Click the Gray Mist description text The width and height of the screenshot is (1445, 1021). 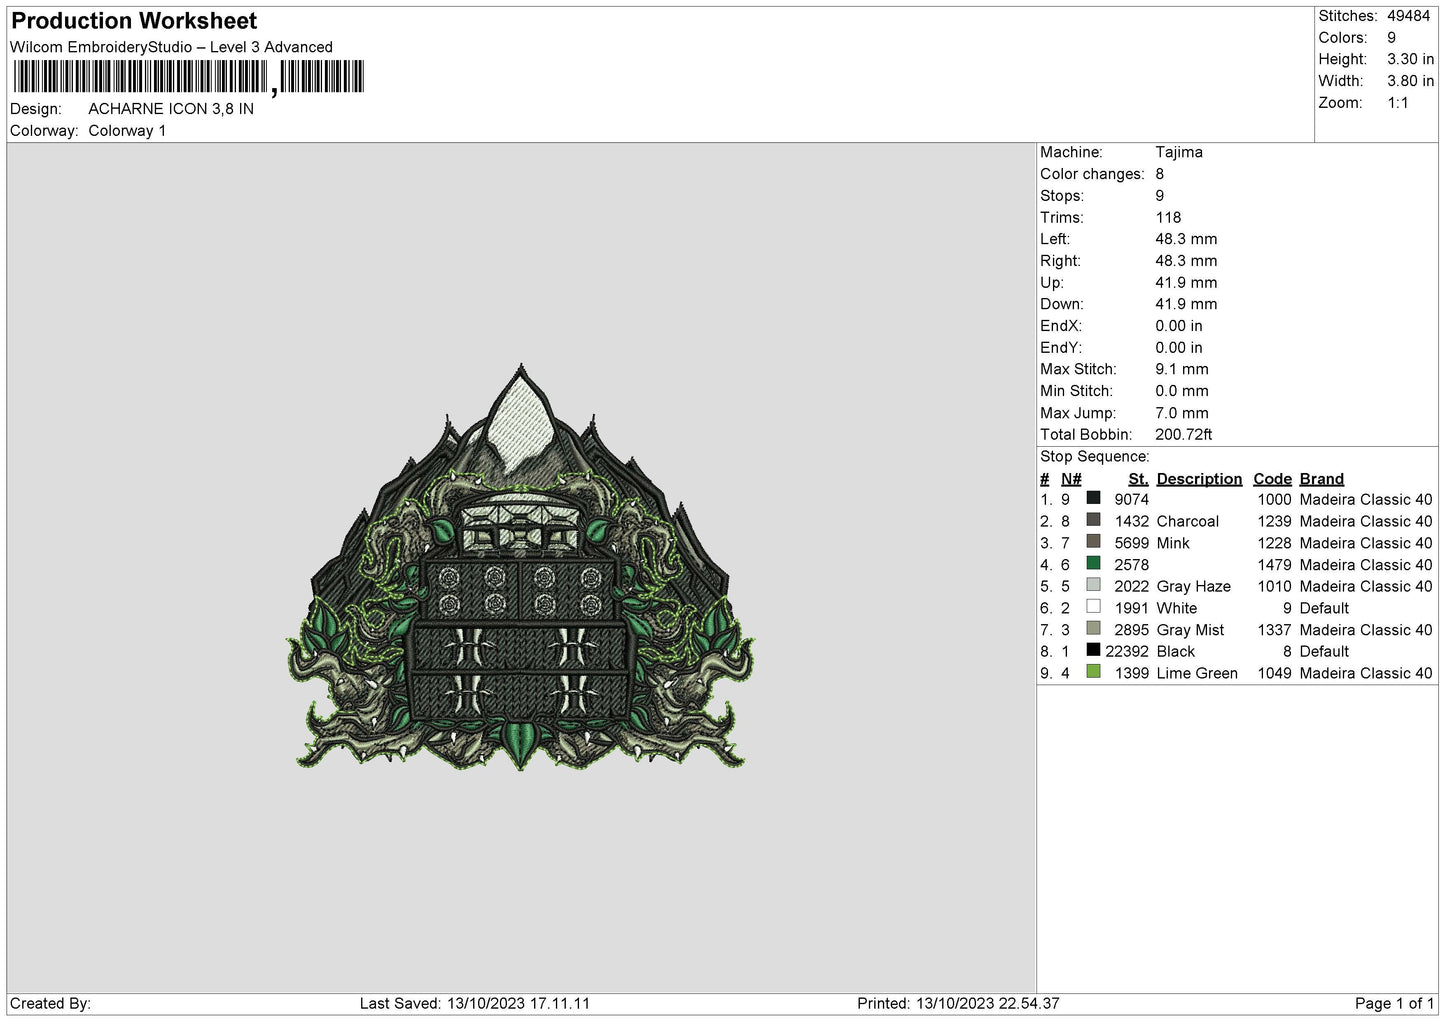coord(1190,630)
